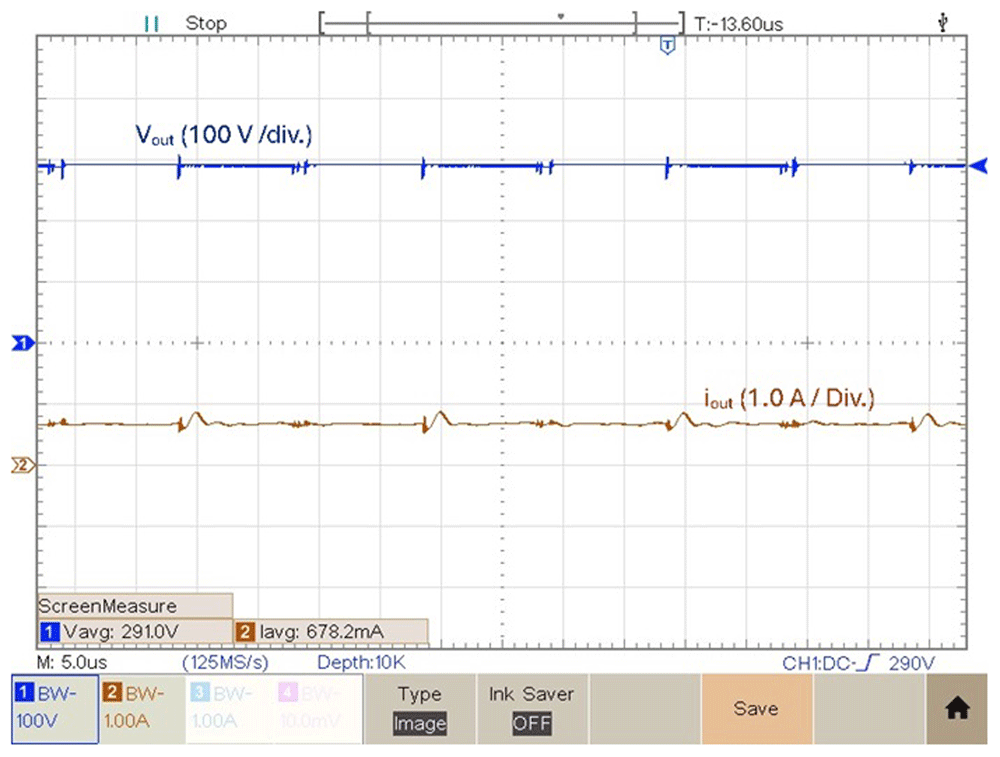Click the waveform memory position bar

tap(501, 23)
